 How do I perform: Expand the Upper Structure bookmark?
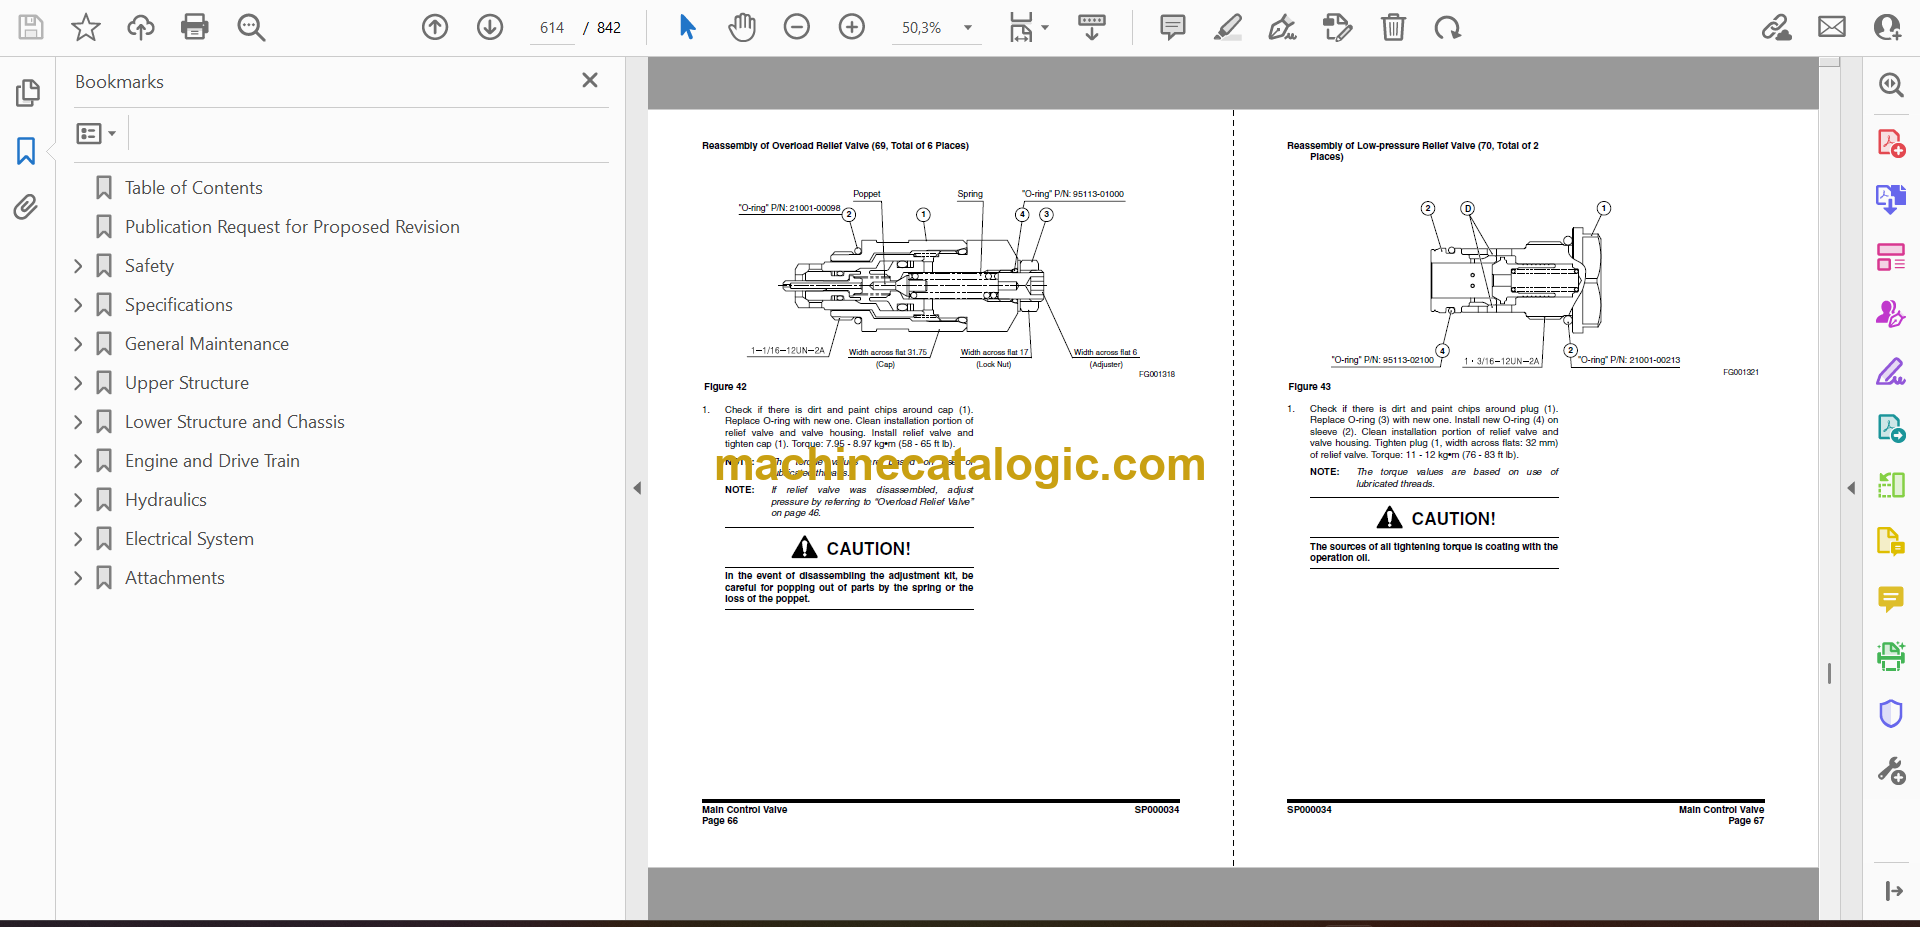click(78, 383)
